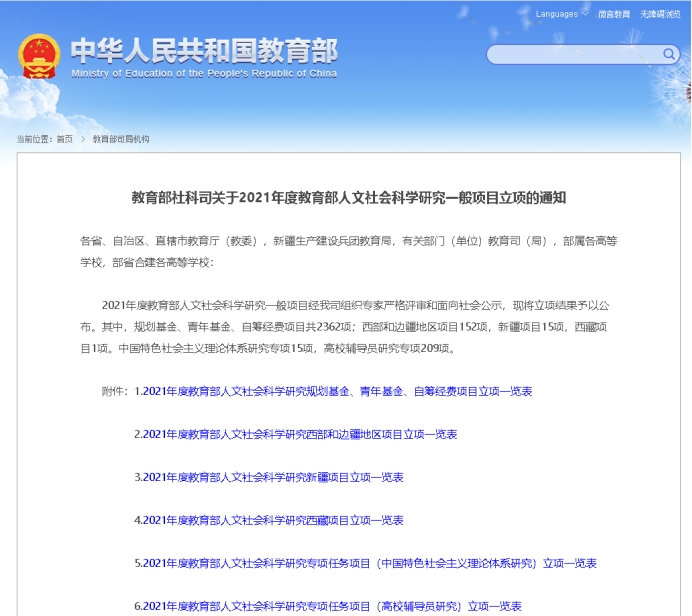
Task: Open attachment 1 规划基金、青年基金、自筹经费项目立项一览表
Action: click(333, 391)
